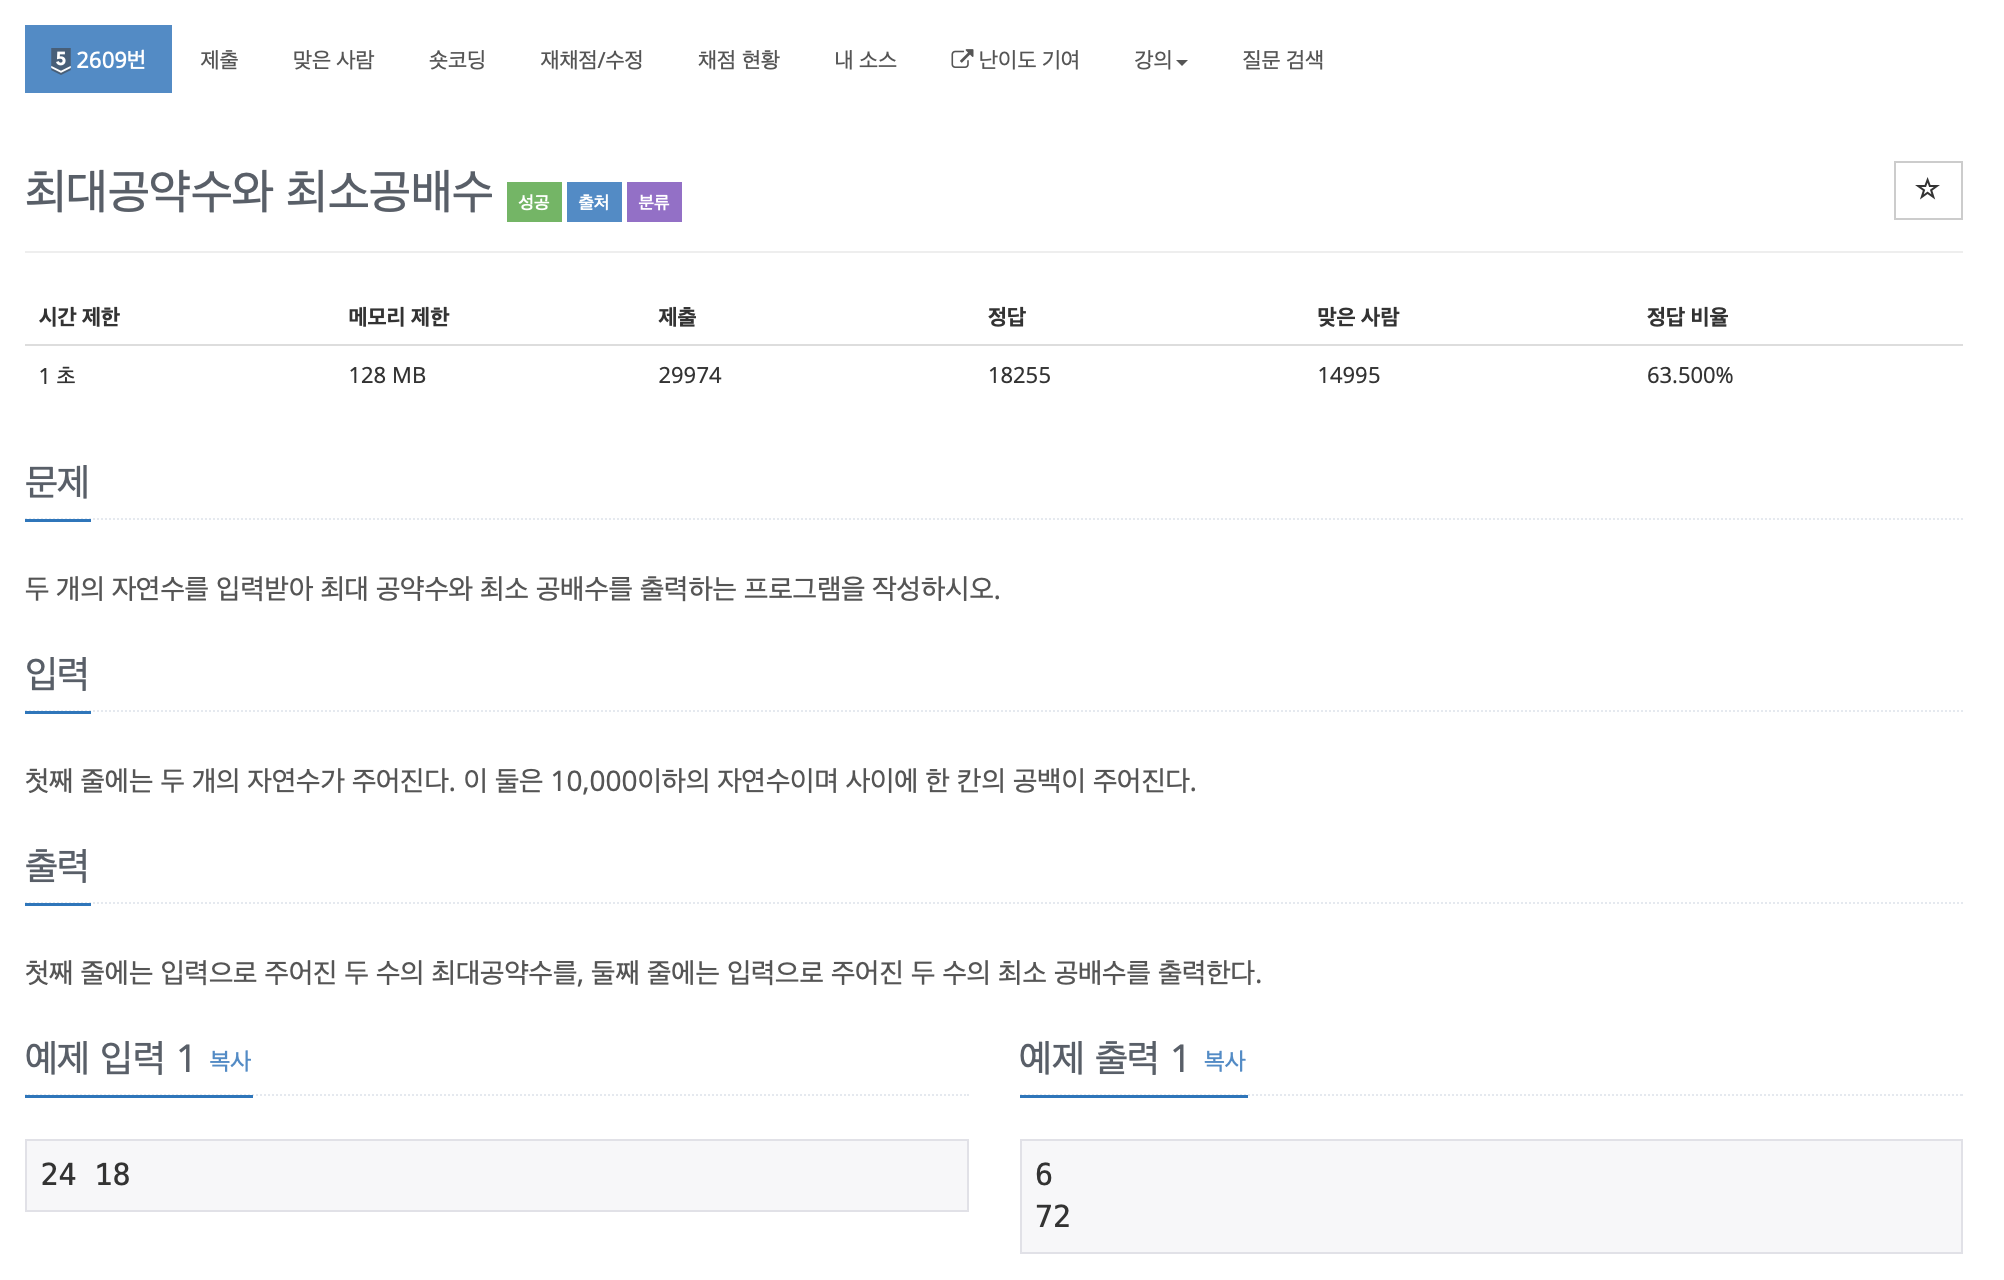
Task: View 채점 현황 status tab
Action: 738,60
